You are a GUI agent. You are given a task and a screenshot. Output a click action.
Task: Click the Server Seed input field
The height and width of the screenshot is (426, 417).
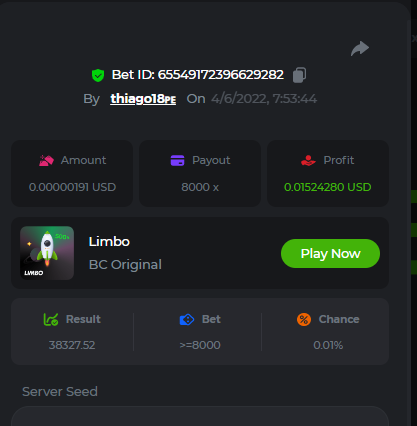(x=200, y=416)
